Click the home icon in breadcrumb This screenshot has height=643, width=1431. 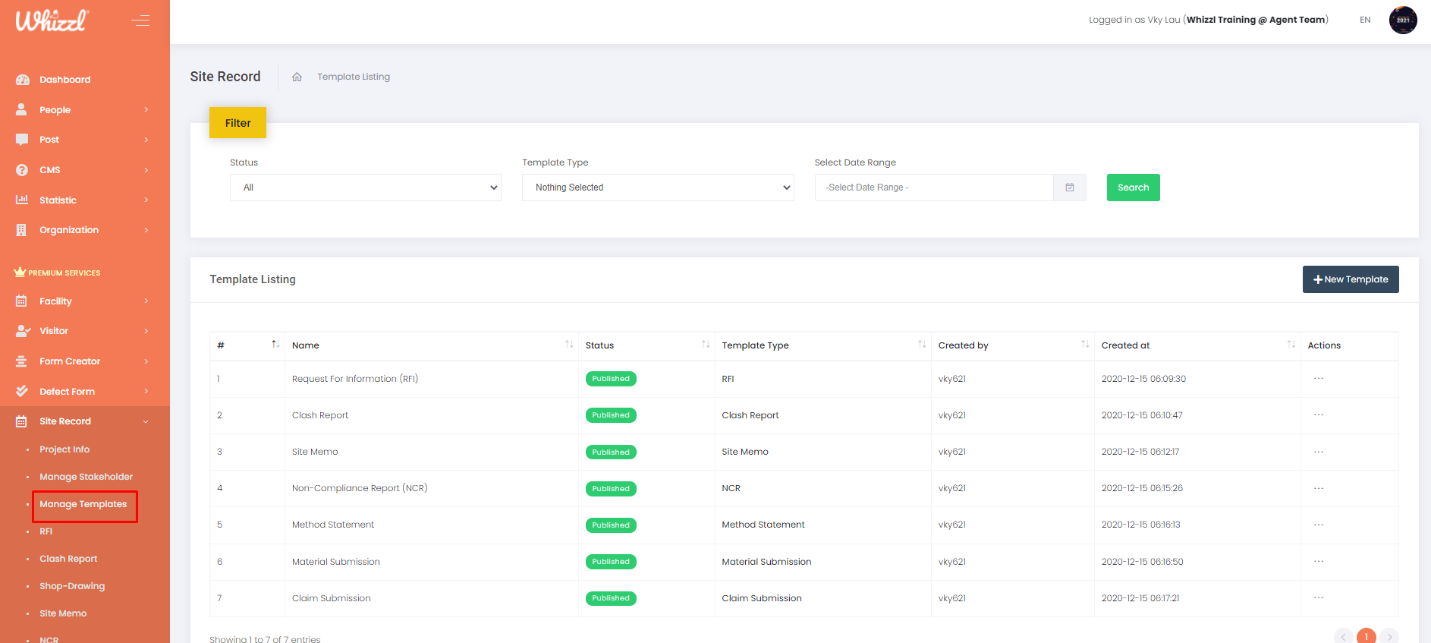(297, 77)
